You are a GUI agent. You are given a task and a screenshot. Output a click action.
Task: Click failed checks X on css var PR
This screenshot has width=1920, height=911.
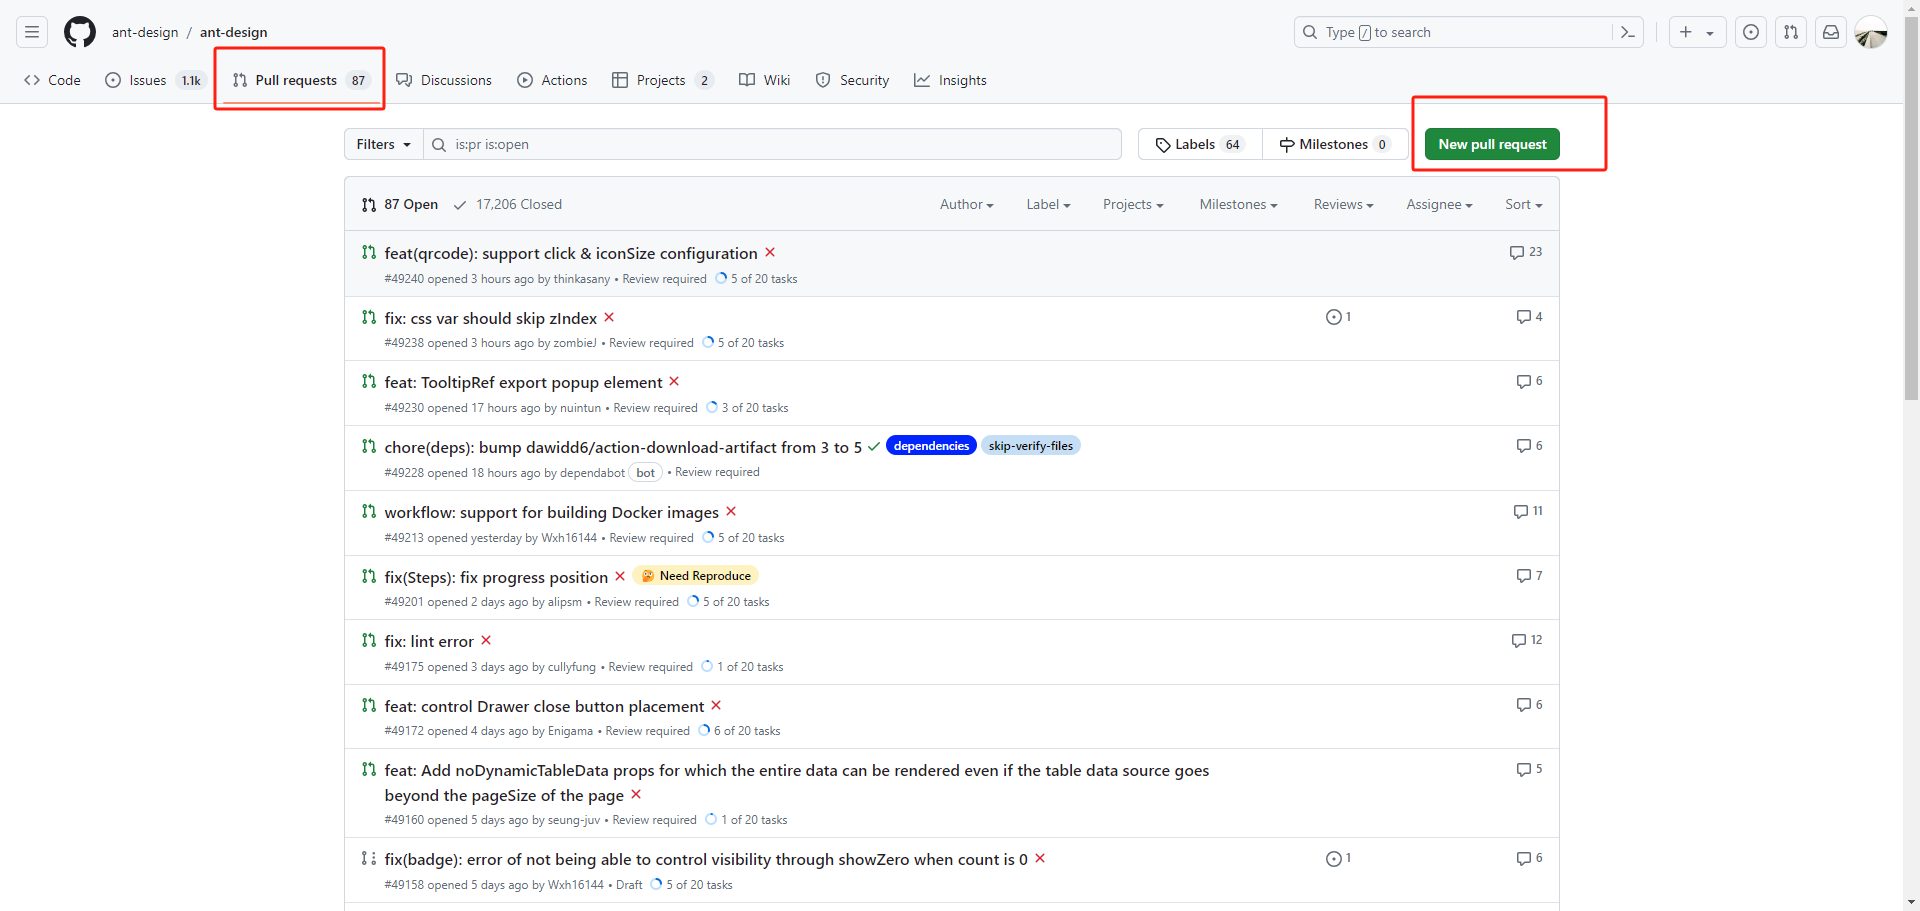pyautogui.click(x=609, y=317)
